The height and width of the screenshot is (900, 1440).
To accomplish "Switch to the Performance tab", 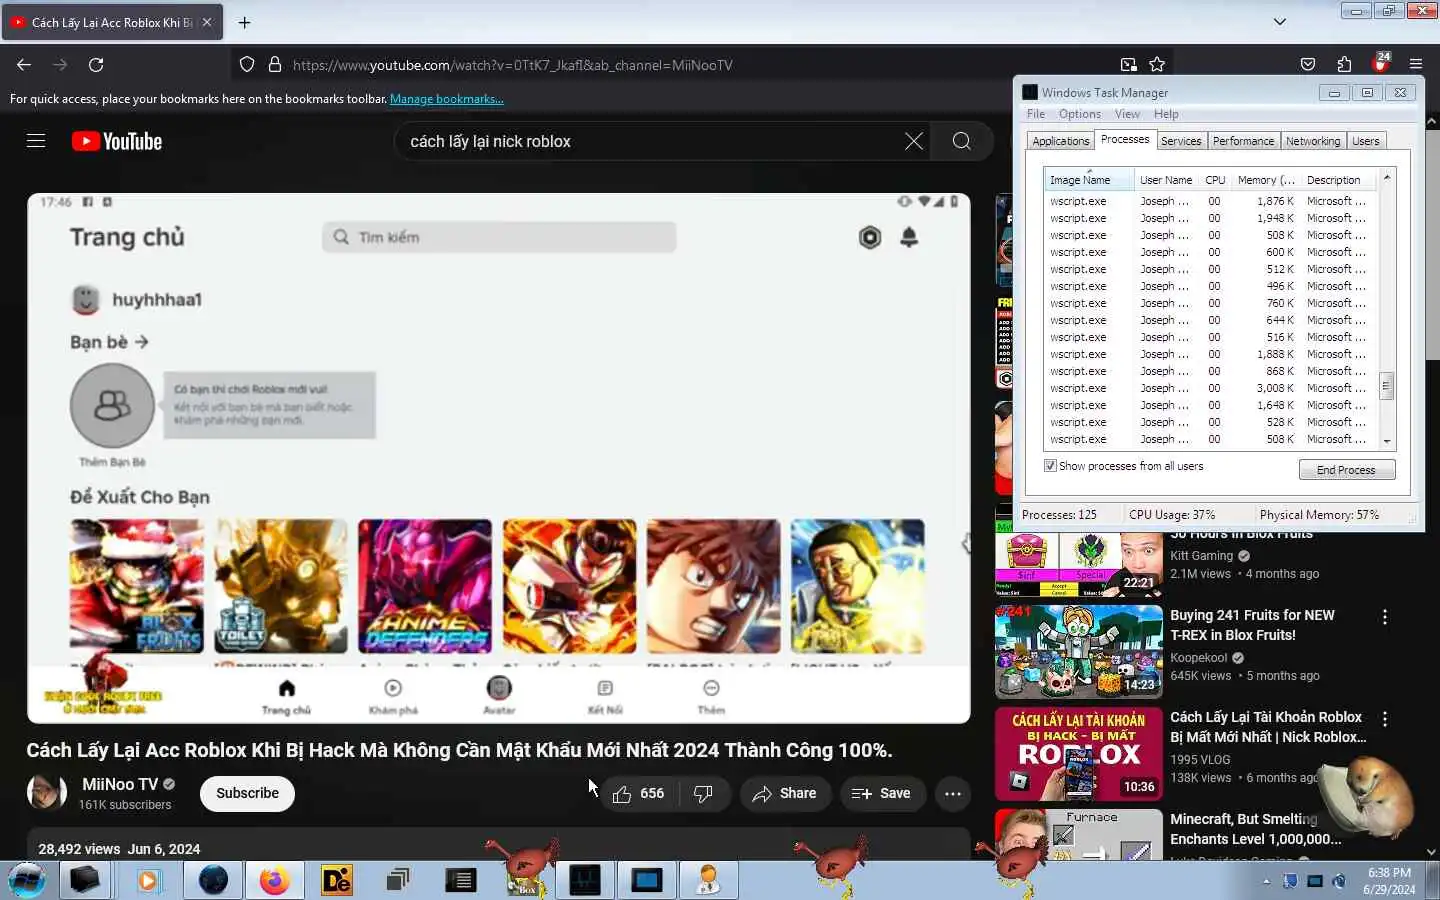I will click(1243, 141).
